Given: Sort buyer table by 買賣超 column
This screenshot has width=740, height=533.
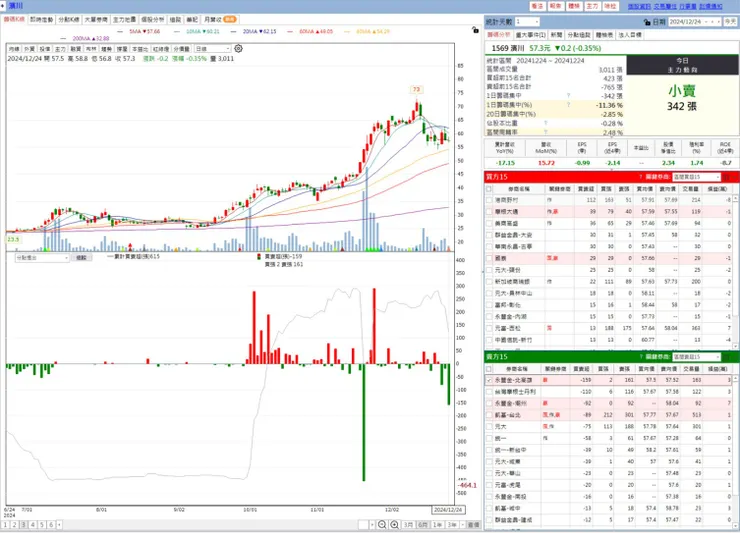Looking at the screenshot, I should pos(586,189).
